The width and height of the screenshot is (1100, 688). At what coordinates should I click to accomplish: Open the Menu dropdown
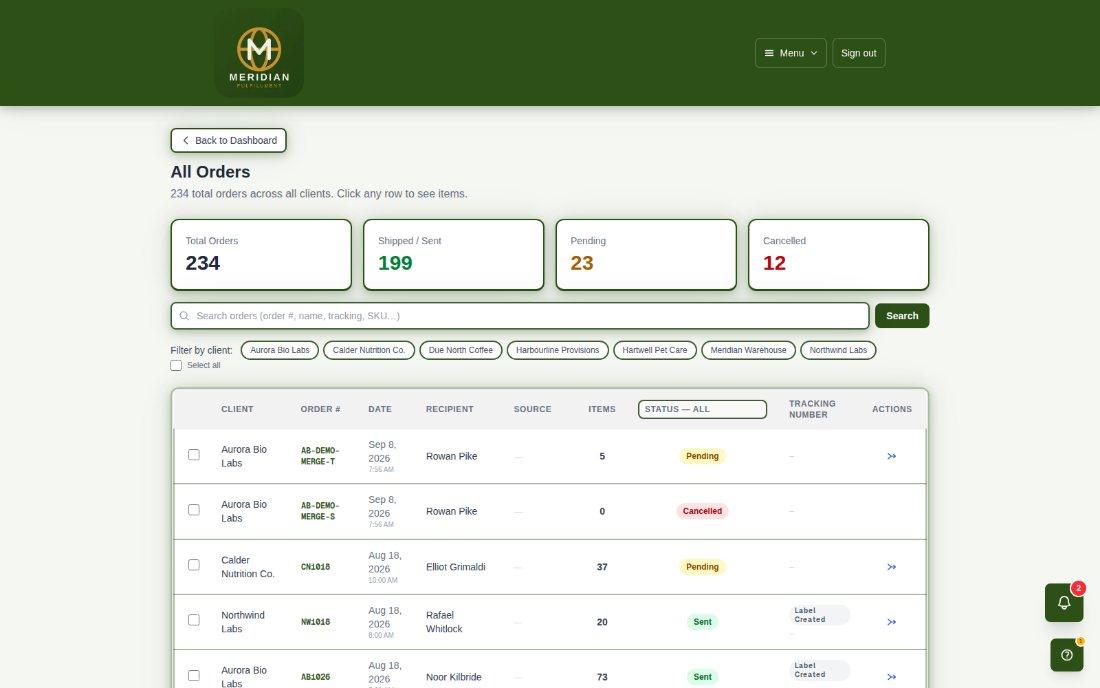[x=791, y=53]
